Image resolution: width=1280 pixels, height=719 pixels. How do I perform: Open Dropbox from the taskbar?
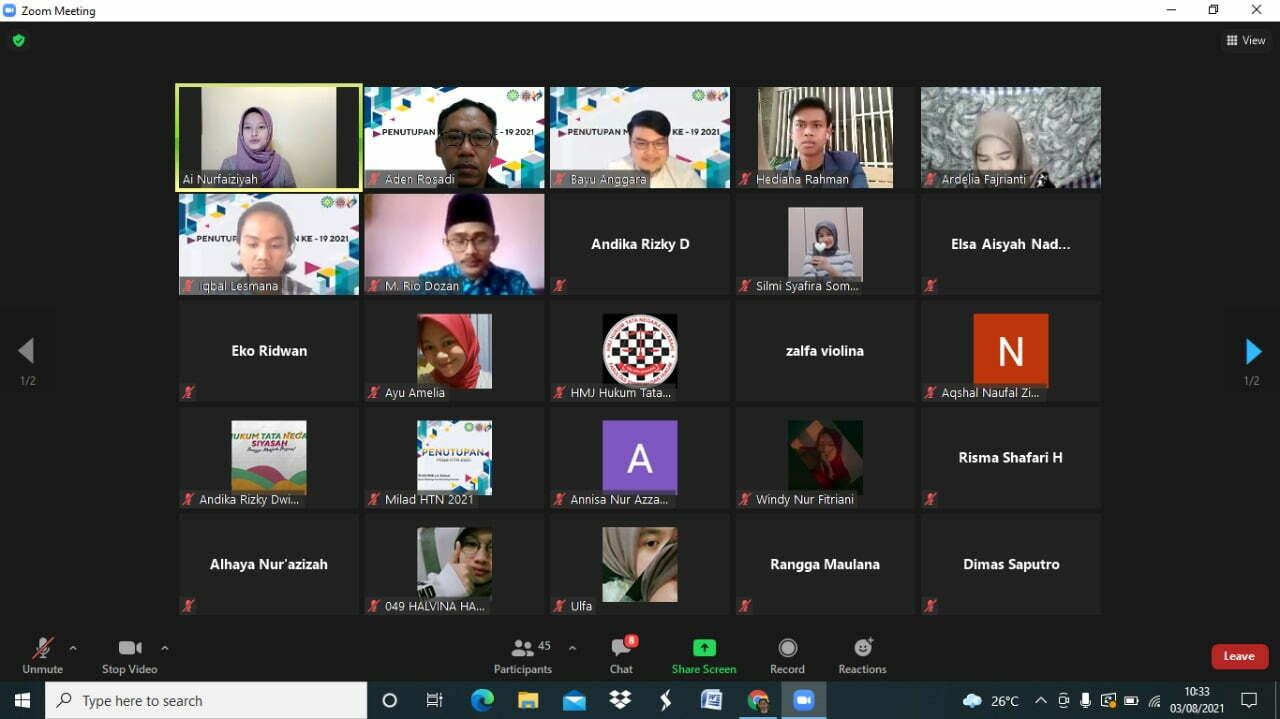click(620, 701)
